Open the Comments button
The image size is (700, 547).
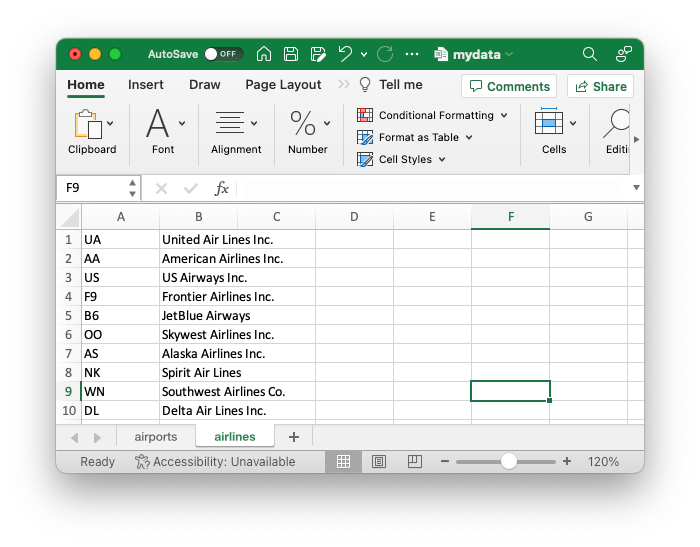point(509,86)
